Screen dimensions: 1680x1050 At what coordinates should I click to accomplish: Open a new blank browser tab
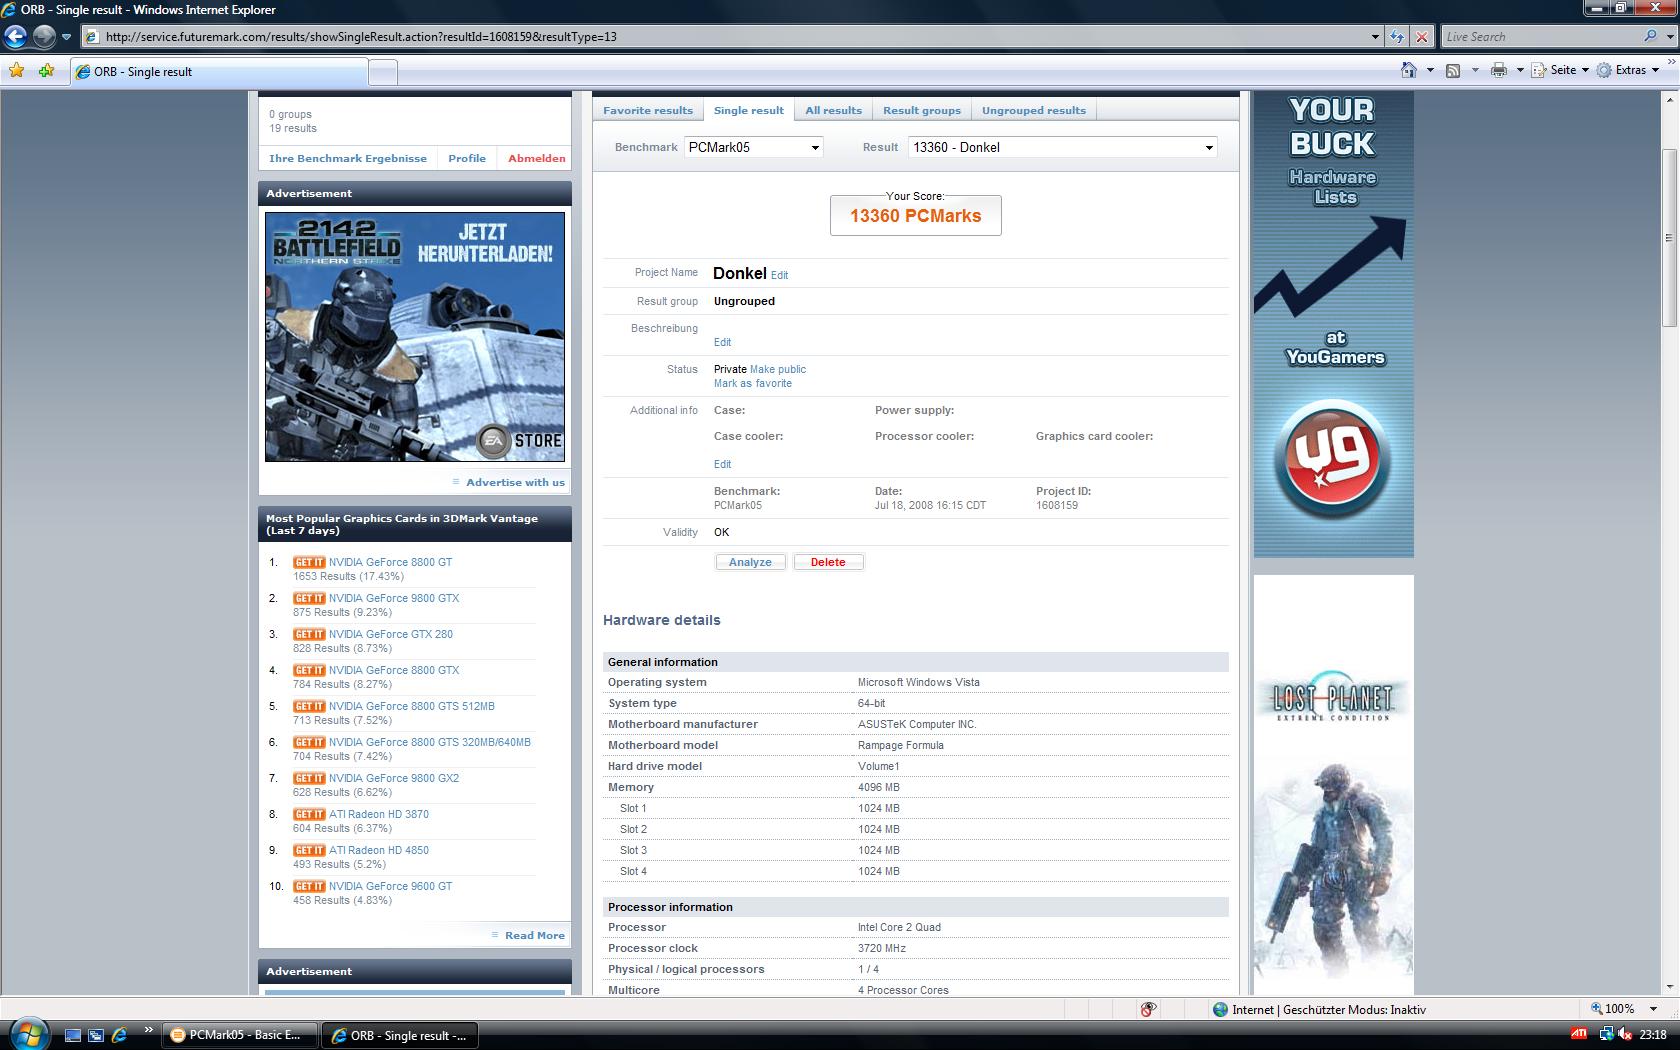[x=383, y=72]
